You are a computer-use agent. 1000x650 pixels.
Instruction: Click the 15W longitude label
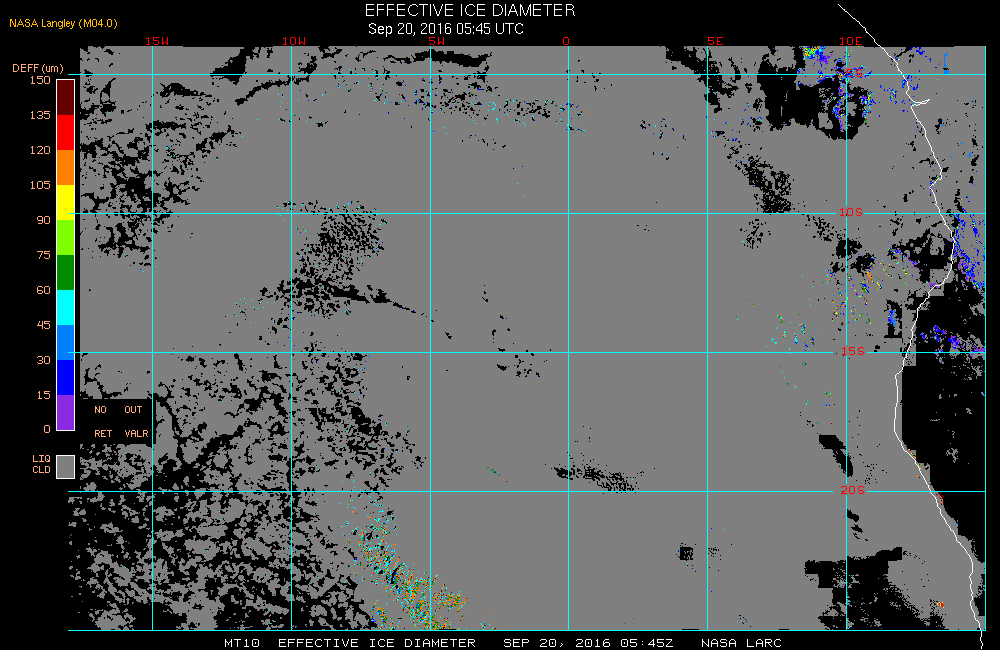[157, 41]
